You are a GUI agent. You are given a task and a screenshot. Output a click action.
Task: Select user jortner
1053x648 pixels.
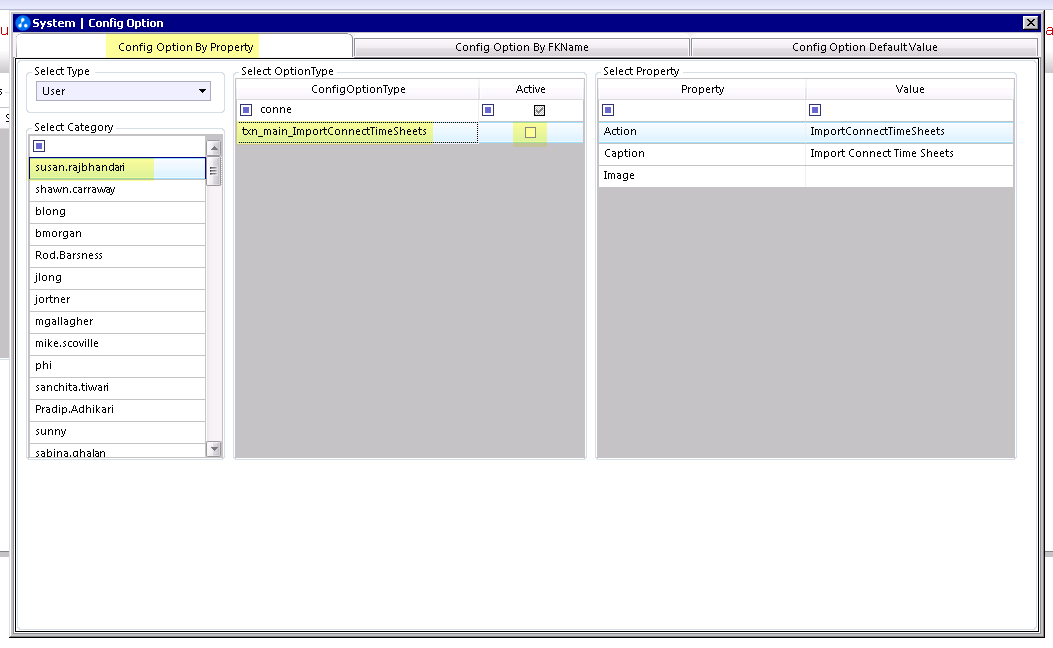click(118, 299)
